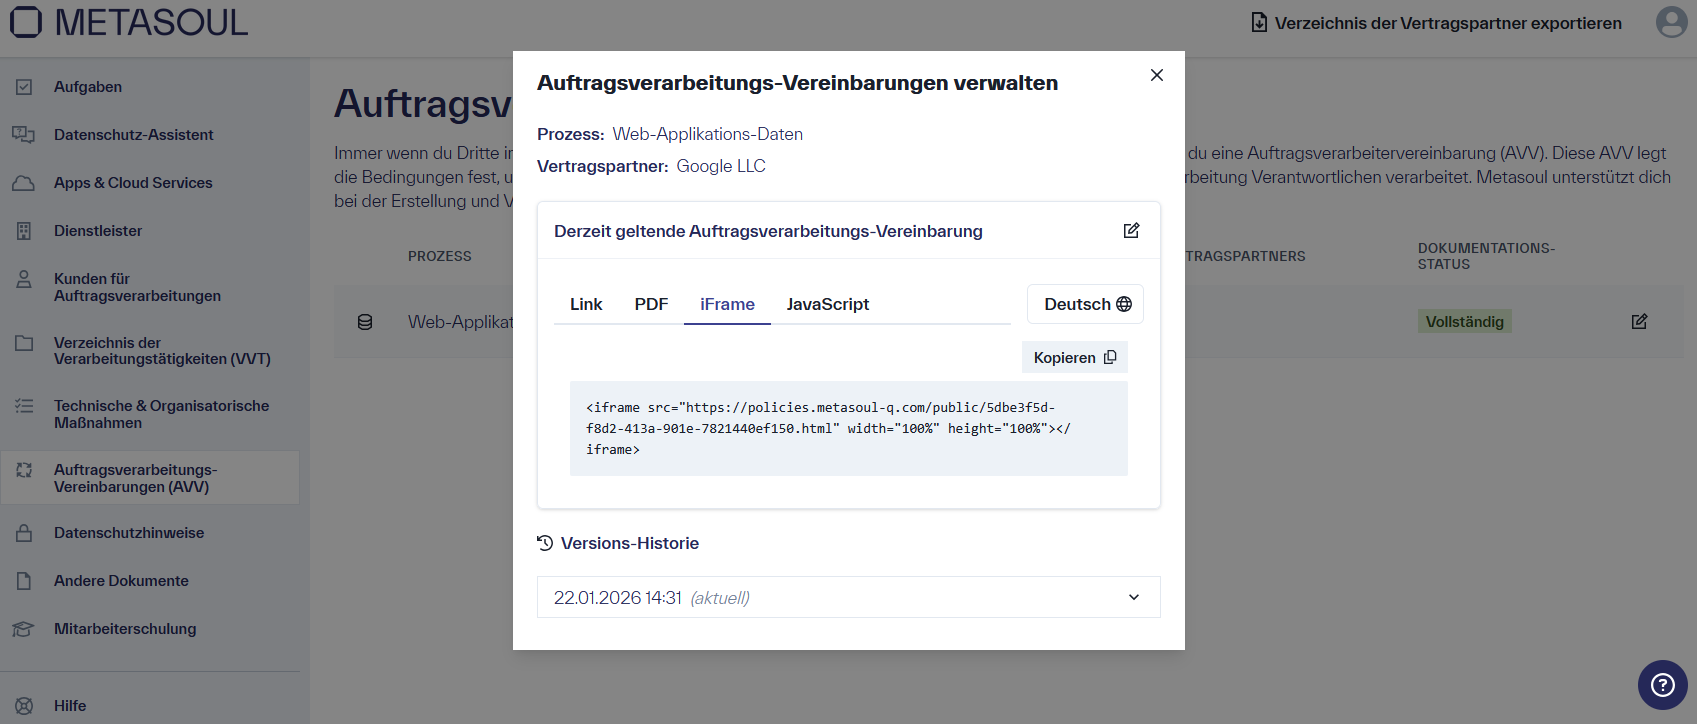Select the iFrame tab

point(727,304)
